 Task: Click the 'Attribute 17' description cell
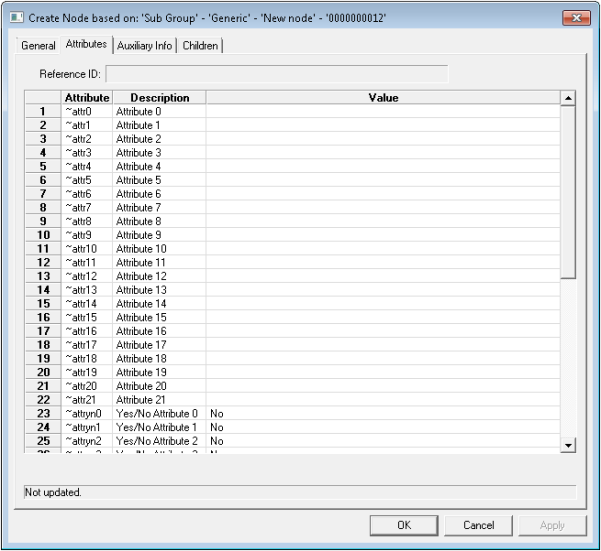pos(159,345)
